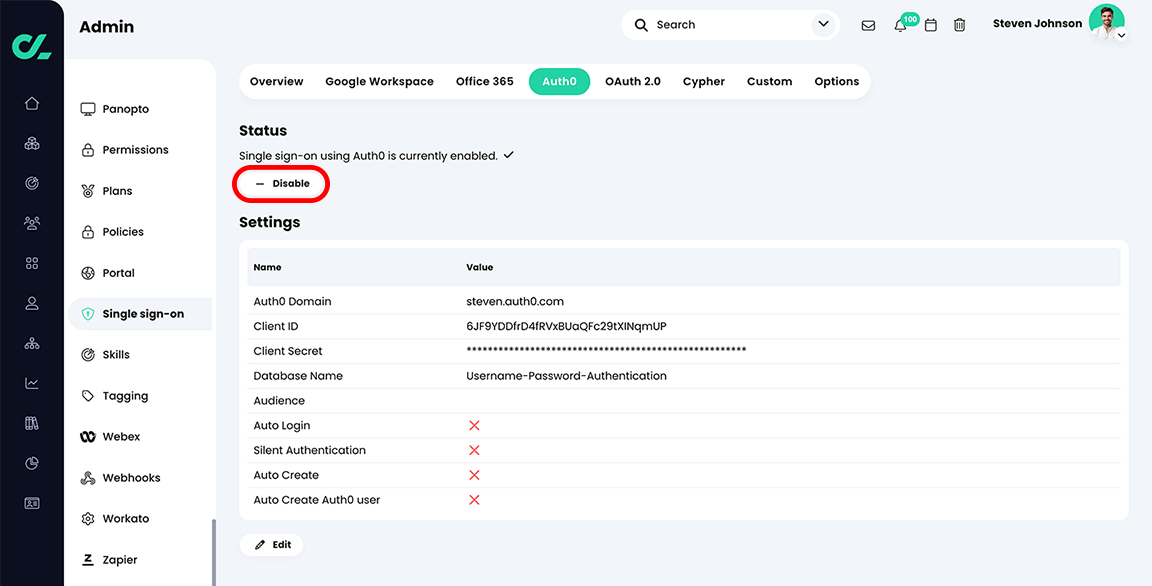Open the calendar icon in the header
The image size is (1152, 586).
pos(930,24)
